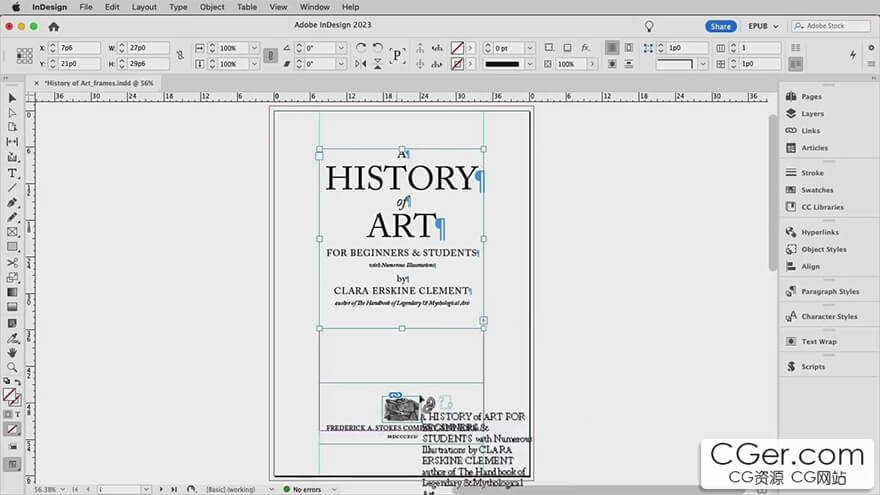
Task: Set reference point using the reference point locator
Action: click(24, 56)
